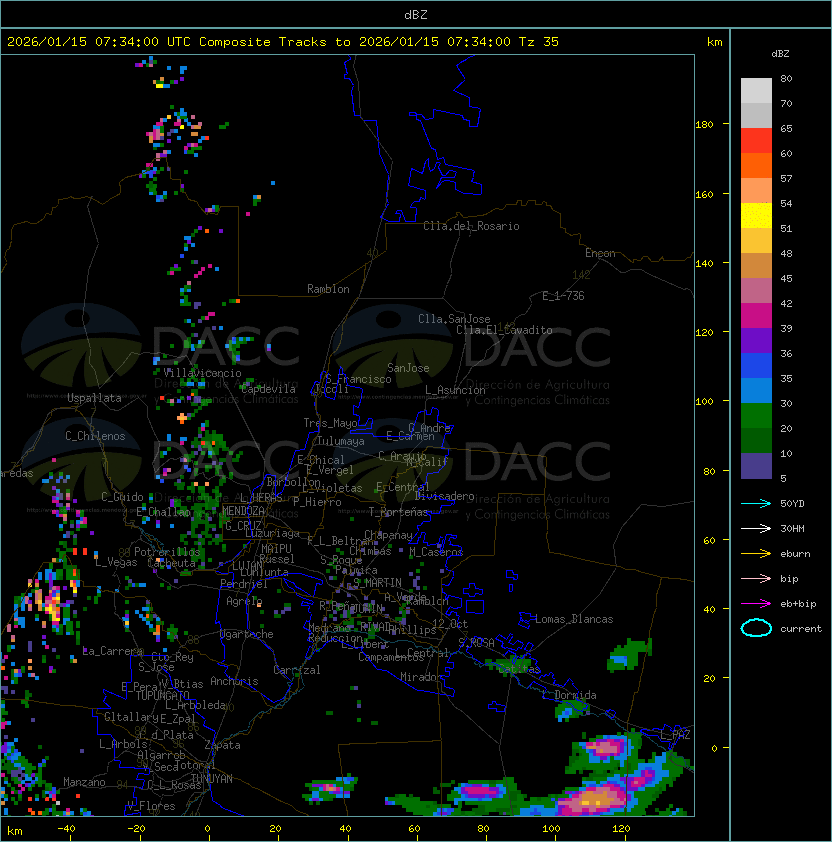The image size is (832, 842).
Task: Click the green 20-30 dBZ legend swatch
Action: [x=756, y=416]
